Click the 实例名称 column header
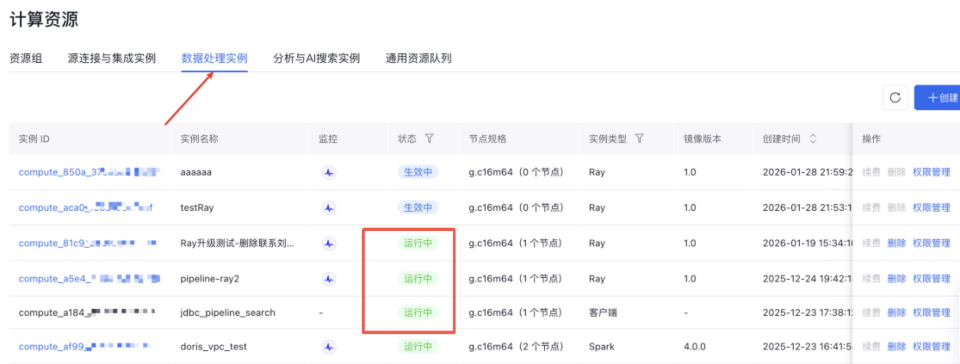 (200, 139)
